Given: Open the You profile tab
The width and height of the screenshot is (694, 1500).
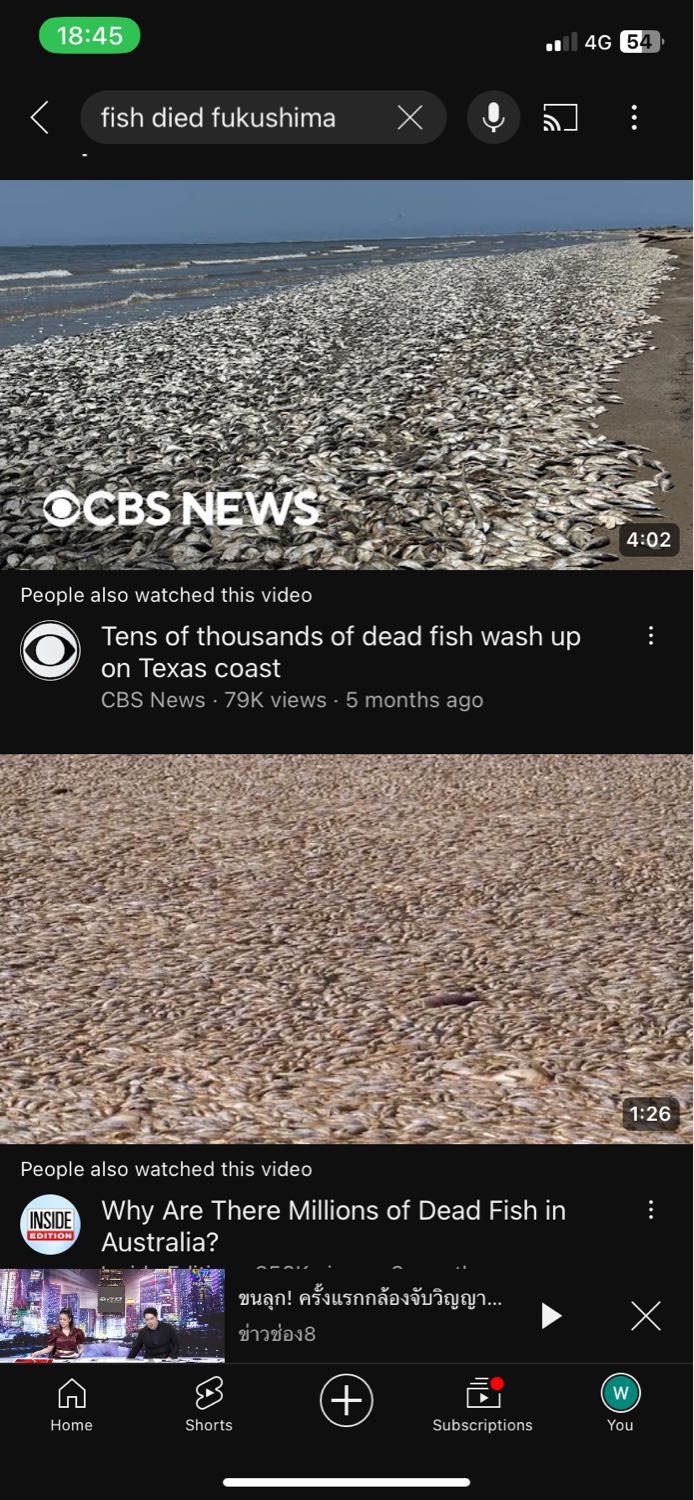Looking at the screenshot, I should point(620,1404).
